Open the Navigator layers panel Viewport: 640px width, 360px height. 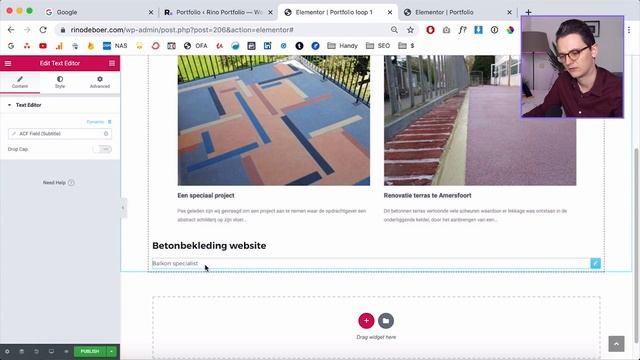pyautogui.click(x=22, y=351)
